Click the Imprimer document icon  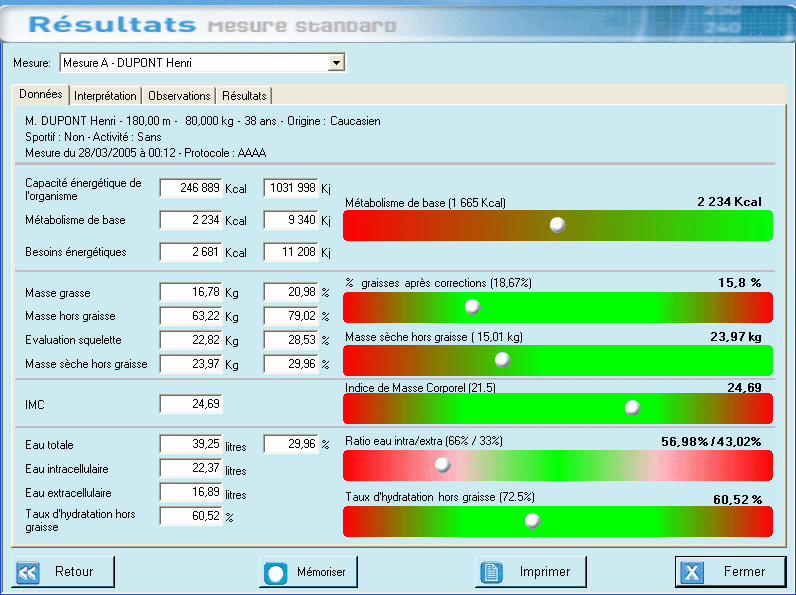[491, 572]
